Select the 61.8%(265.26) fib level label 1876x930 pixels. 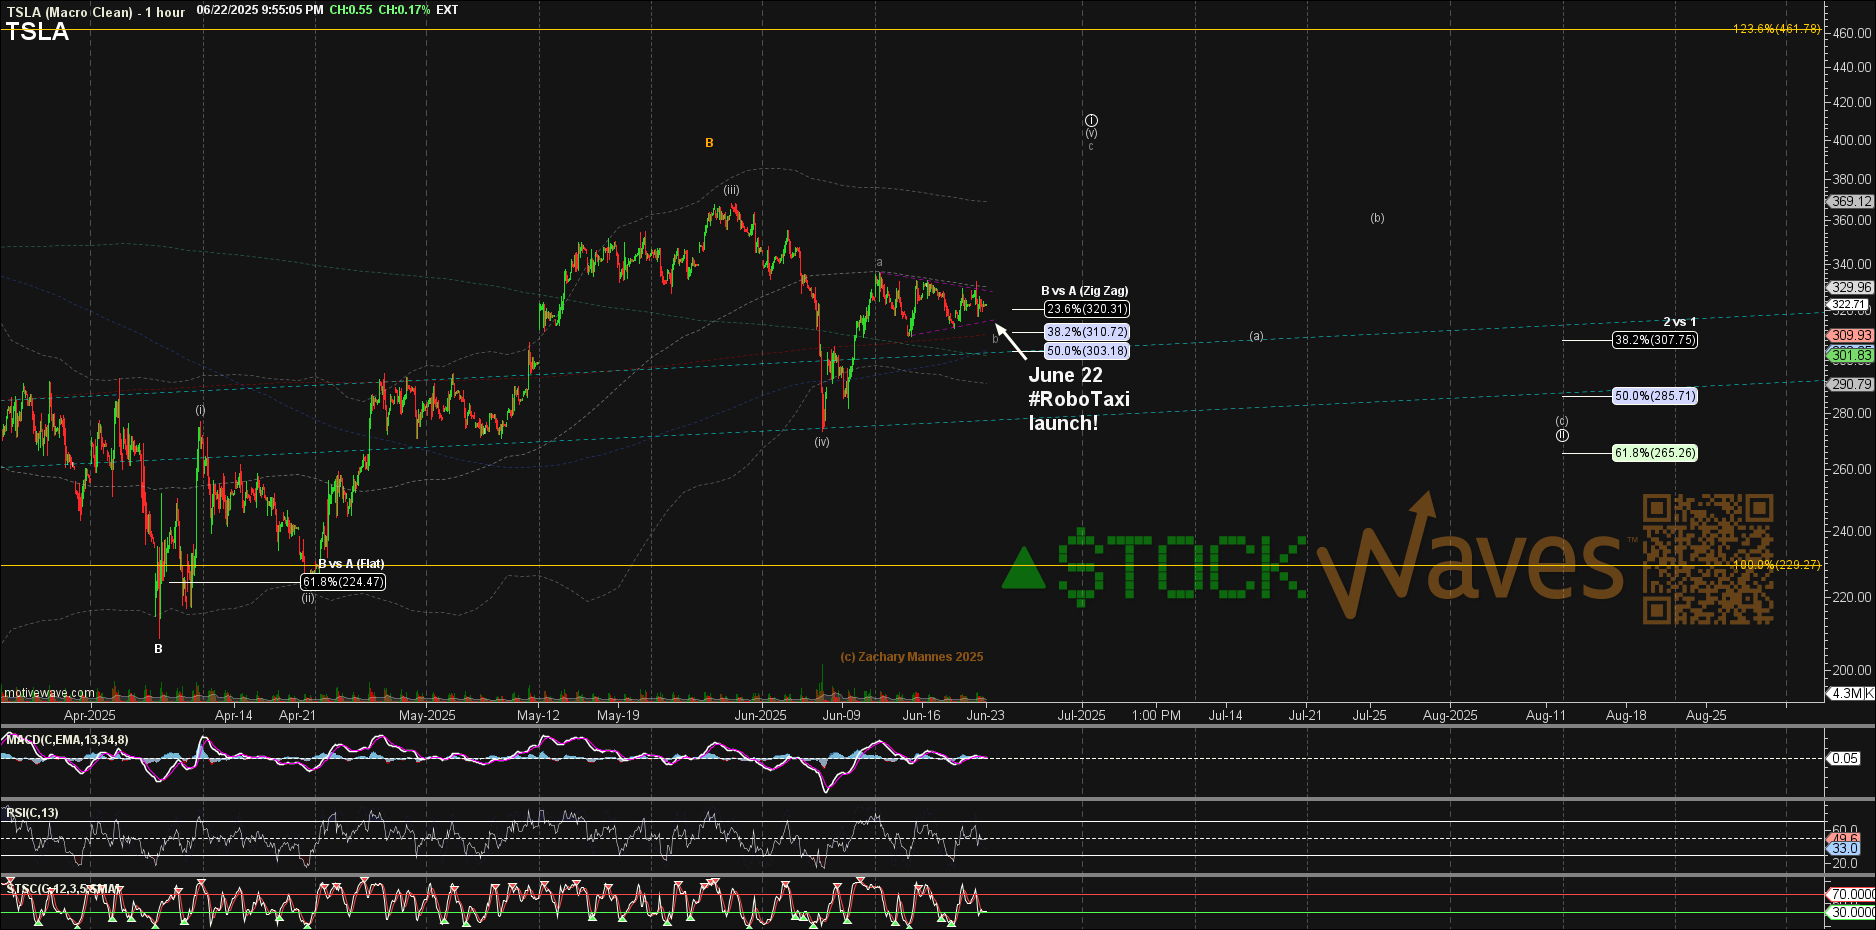[1654, 453]
